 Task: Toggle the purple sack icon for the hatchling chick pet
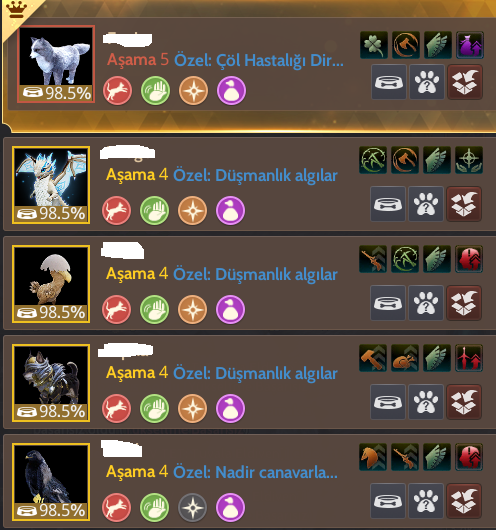230,309
